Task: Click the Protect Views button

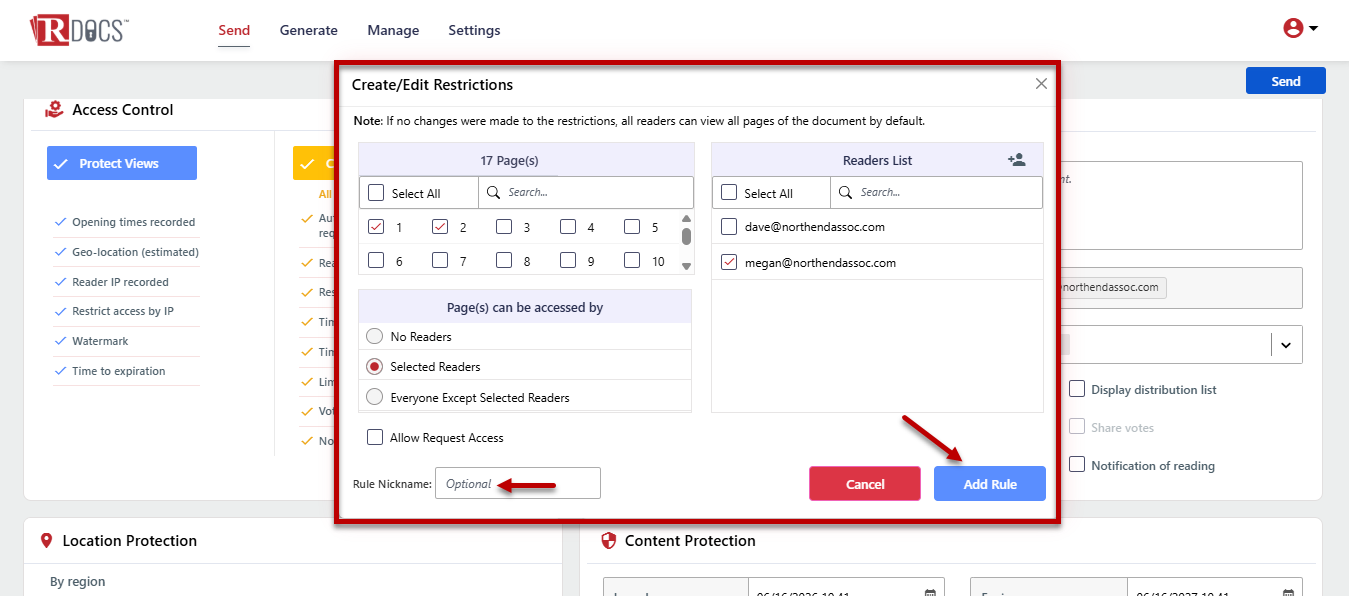Action: click(122, 163)
